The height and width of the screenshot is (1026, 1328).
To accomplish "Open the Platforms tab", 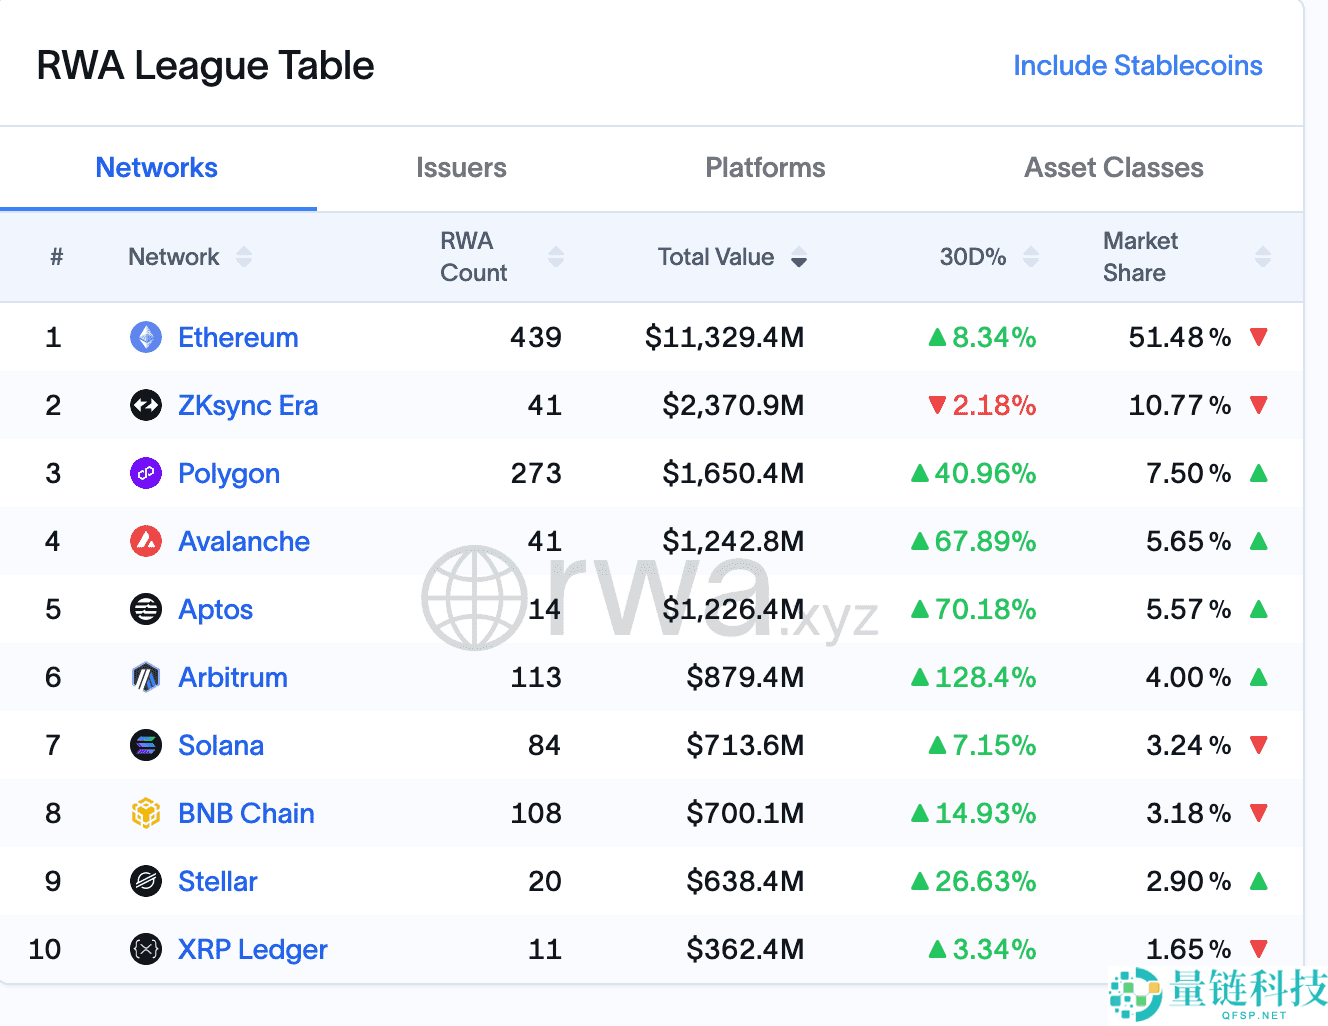I will [765, 168].
